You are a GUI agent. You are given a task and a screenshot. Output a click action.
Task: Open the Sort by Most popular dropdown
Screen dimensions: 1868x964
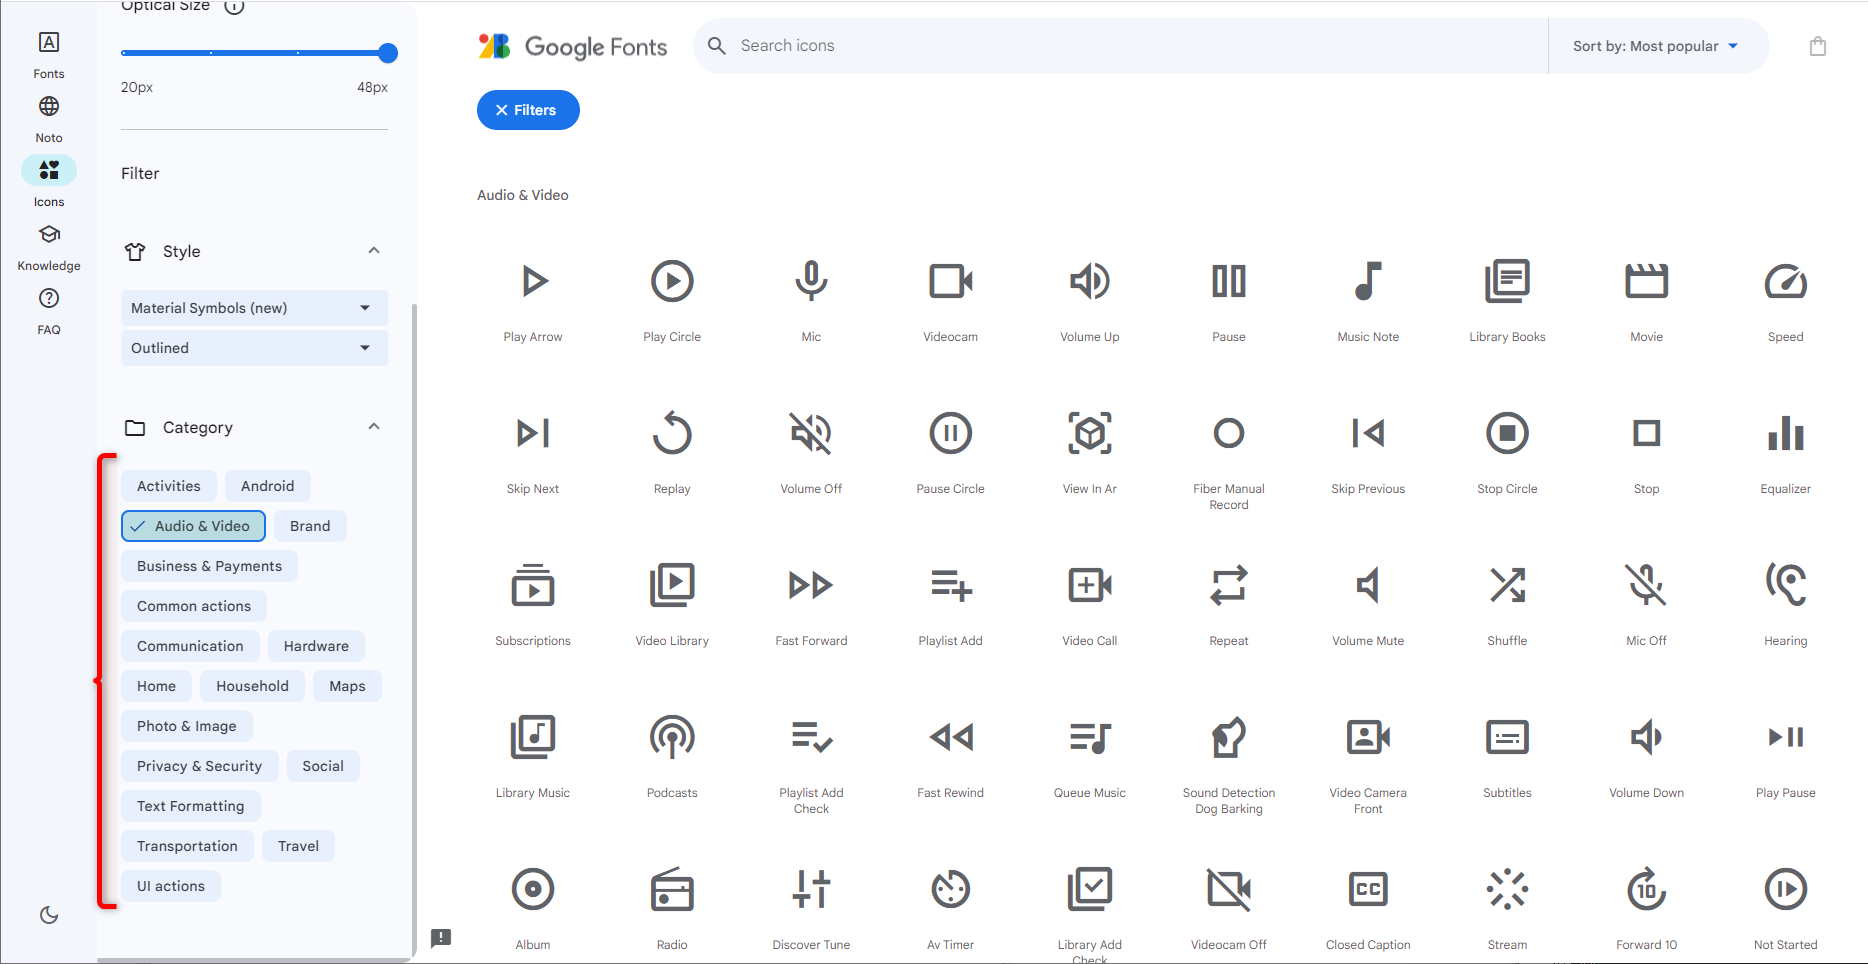[1657, 45]
